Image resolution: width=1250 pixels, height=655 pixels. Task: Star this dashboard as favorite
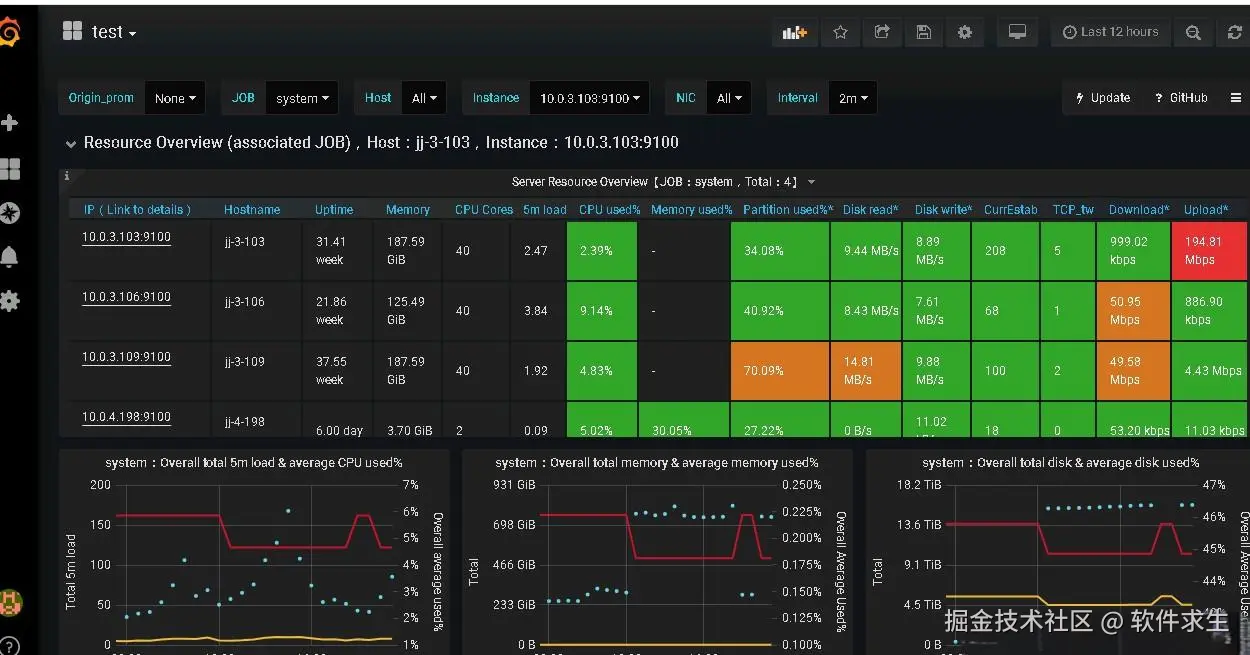(840, 33)
